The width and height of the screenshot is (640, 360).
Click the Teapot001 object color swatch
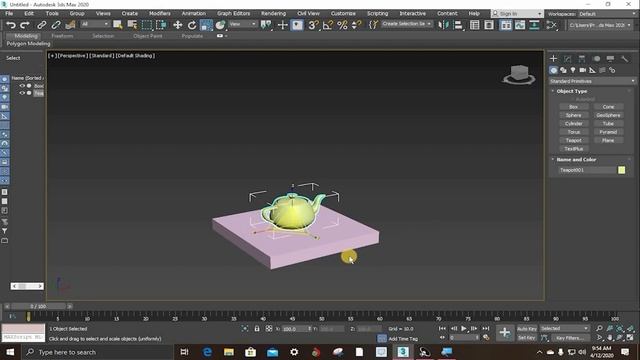point(621,170)
